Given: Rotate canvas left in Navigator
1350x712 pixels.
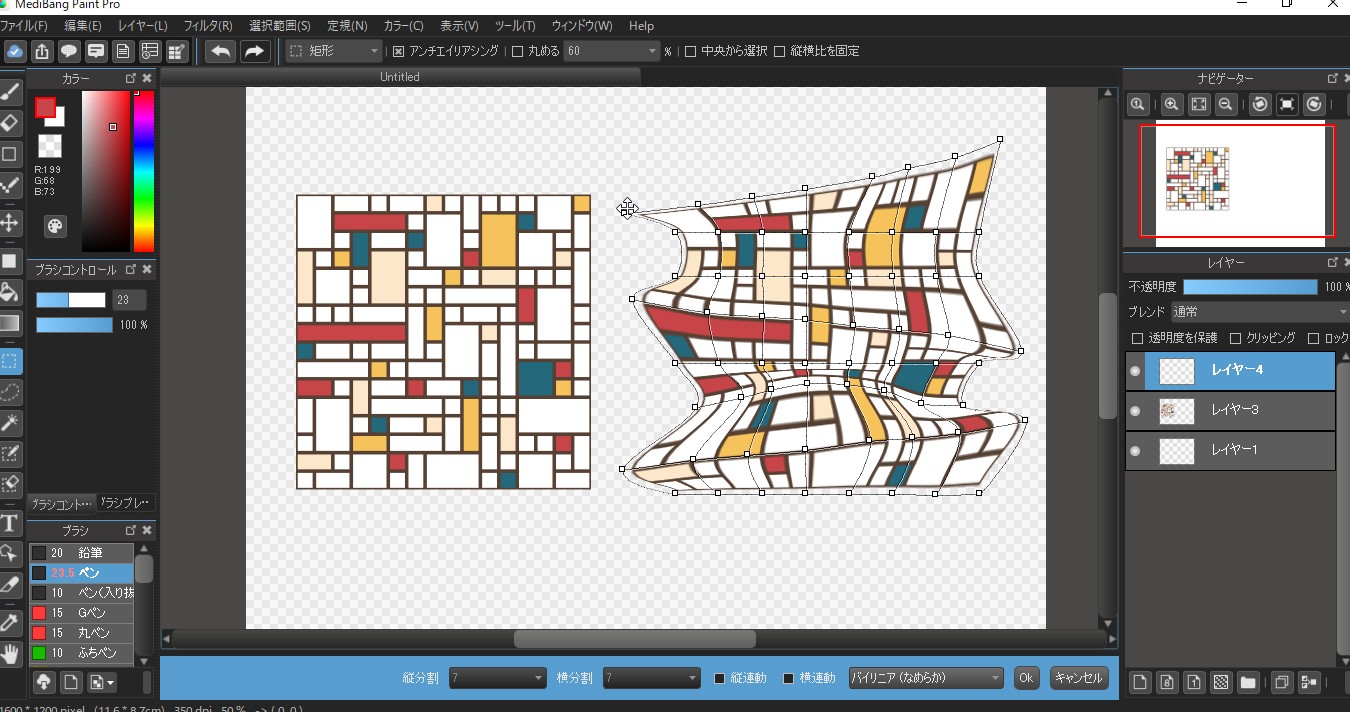Looking at the screenshot, I should point(1260,104).
